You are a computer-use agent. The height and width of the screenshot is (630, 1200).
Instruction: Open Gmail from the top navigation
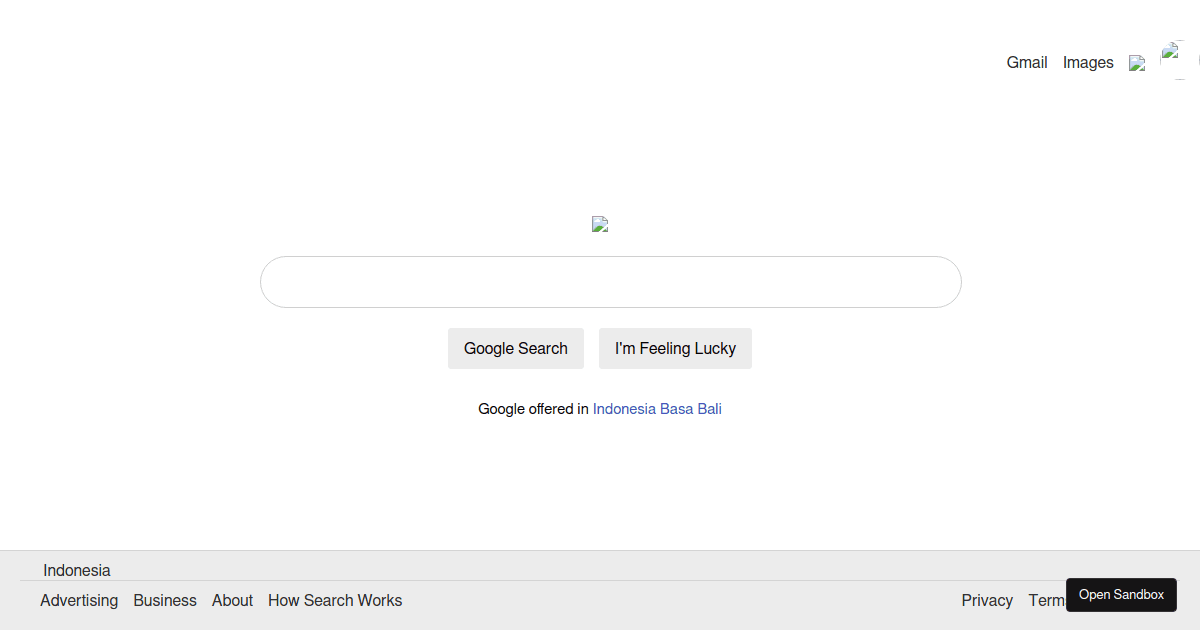coord(1026,62)
